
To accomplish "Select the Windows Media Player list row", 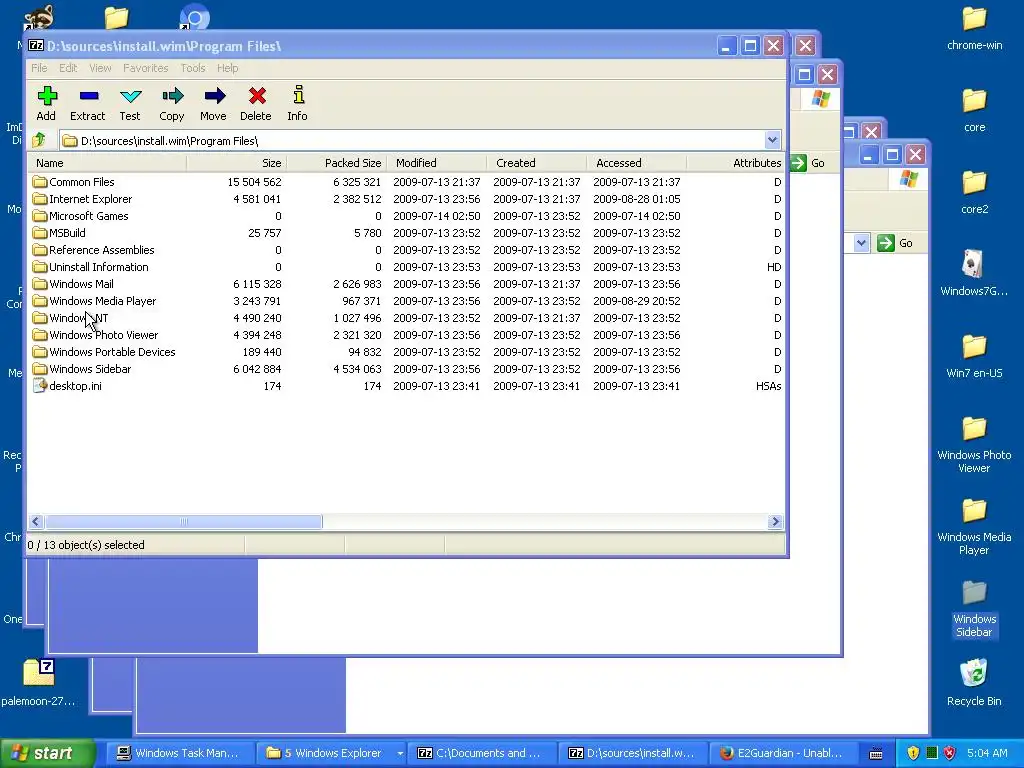I will (406, 300).
